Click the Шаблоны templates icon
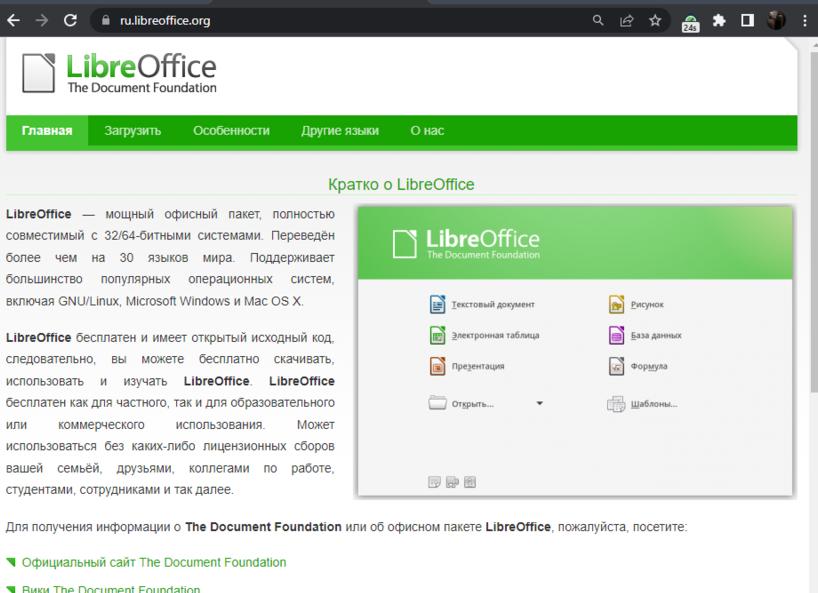This screenshot has width=818, height=593. (x=616, y=404)
